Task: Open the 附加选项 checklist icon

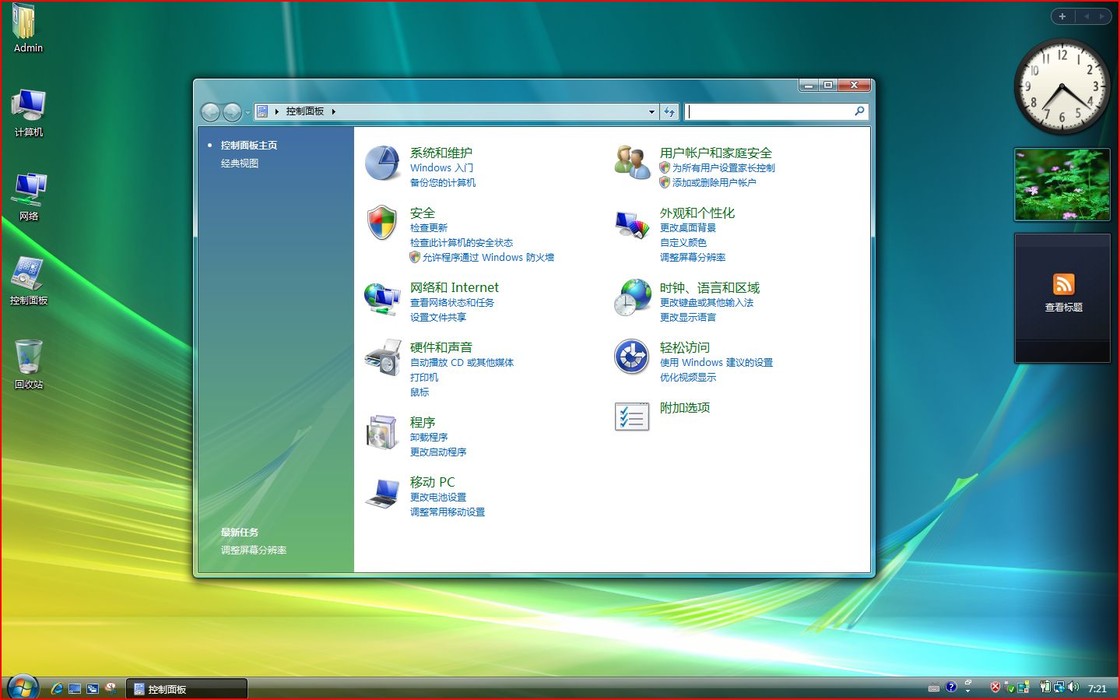Action: click(x=632, y=416)
